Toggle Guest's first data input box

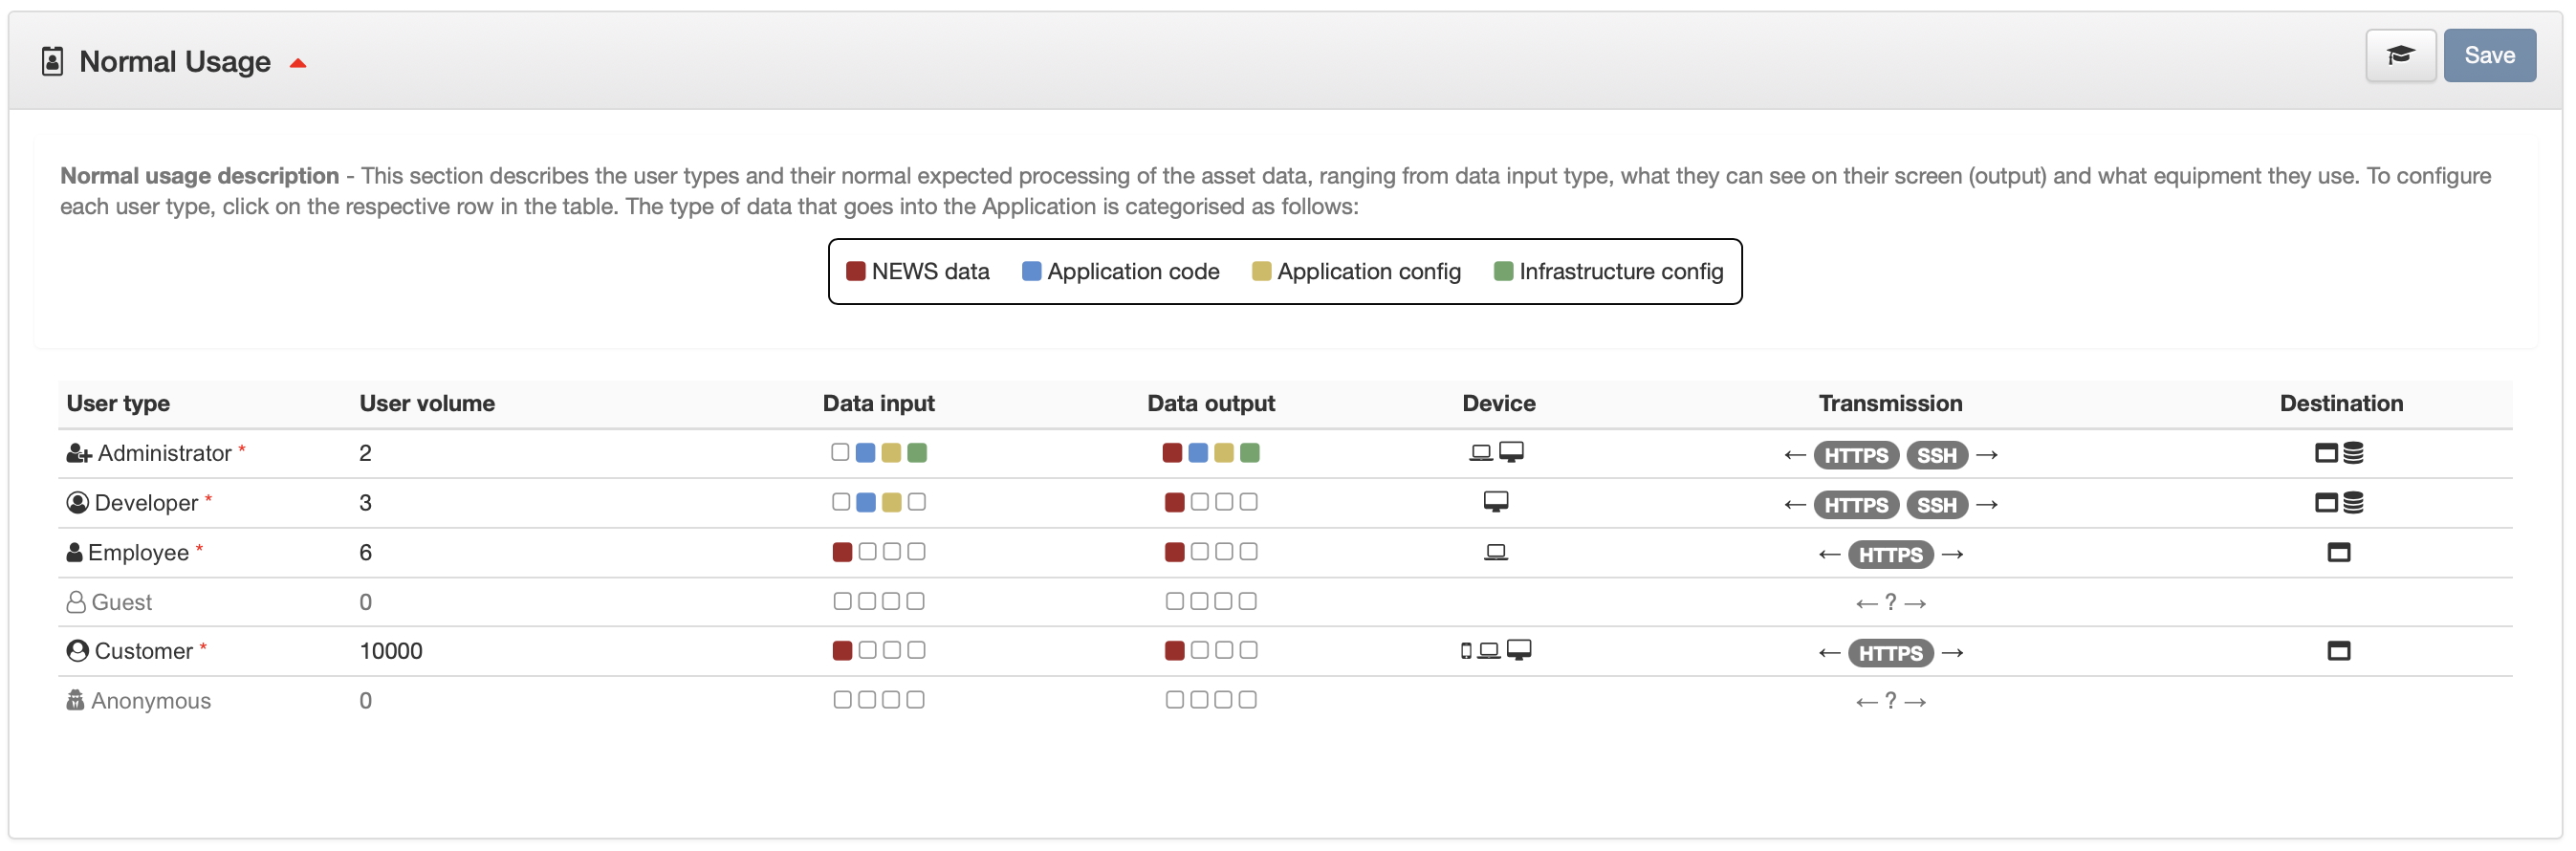(x=842, y=601)
